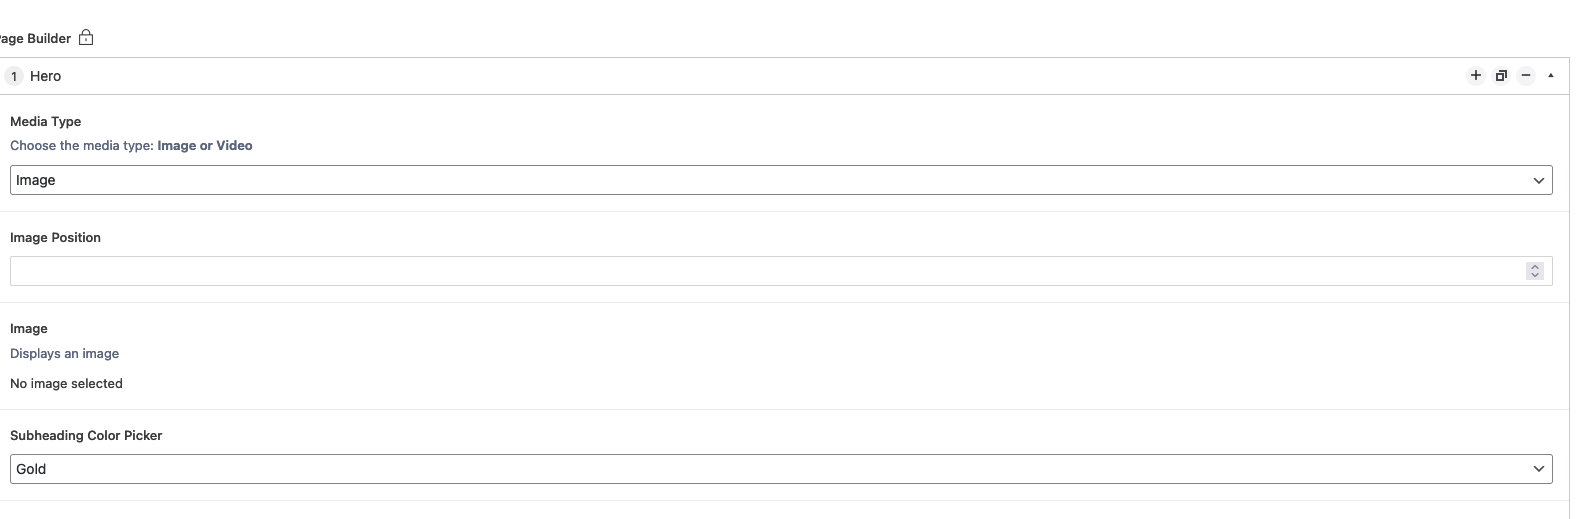1582x519 pixels.
Task: Open the Media Type dropdown showing Image
Action: coord(781,180)
